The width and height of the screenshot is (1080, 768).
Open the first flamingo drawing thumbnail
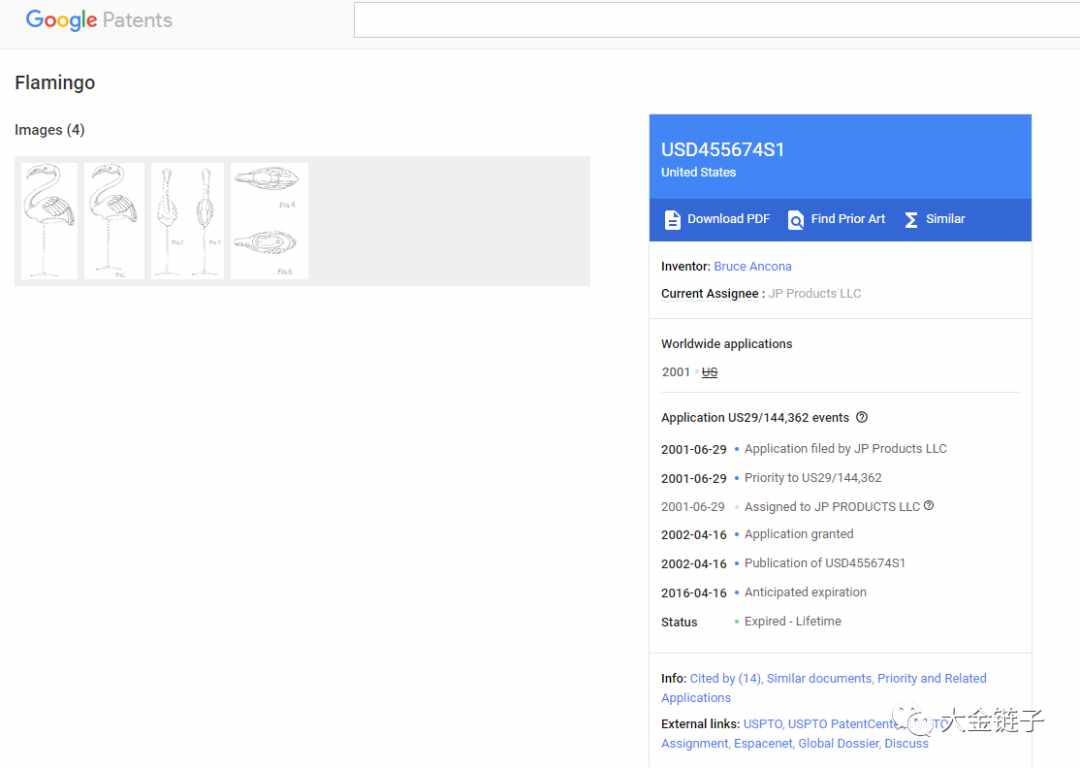(x=49, y=221)
